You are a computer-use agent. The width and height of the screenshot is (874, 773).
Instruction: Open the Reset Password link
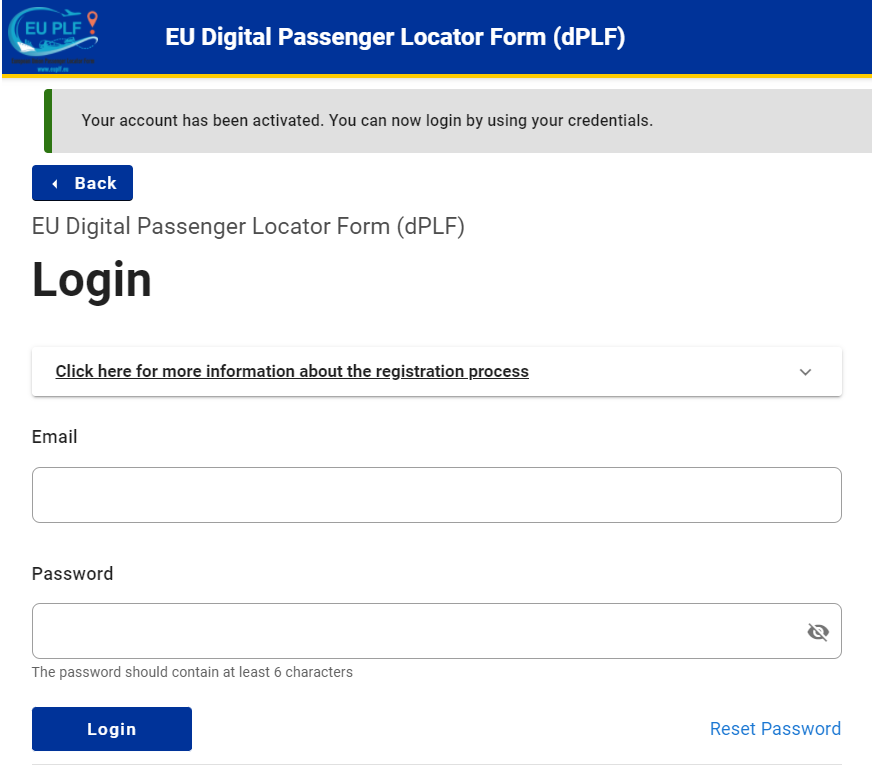point(775,728)
